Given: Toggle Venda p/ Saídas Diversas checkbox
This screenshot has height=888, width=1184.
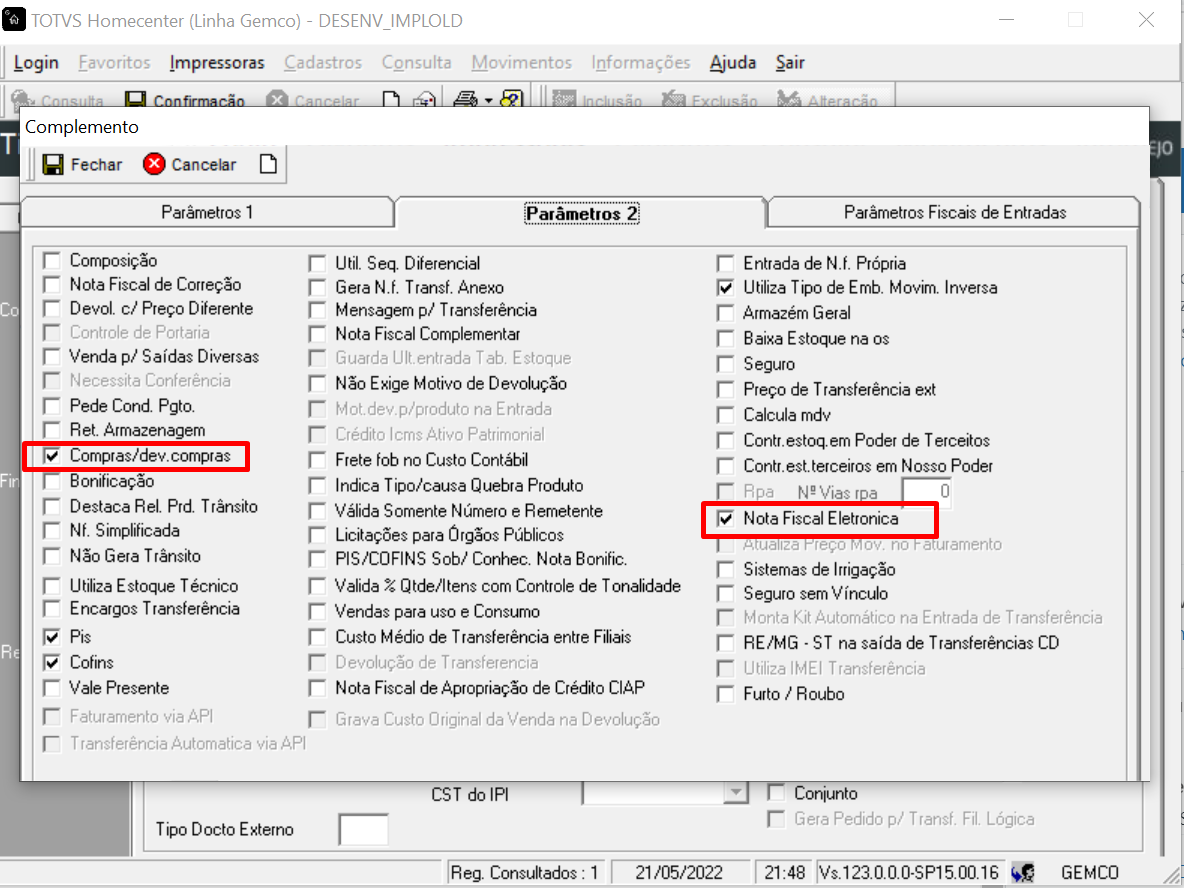Looking at the screenshot, I should [x=51, y=357].
